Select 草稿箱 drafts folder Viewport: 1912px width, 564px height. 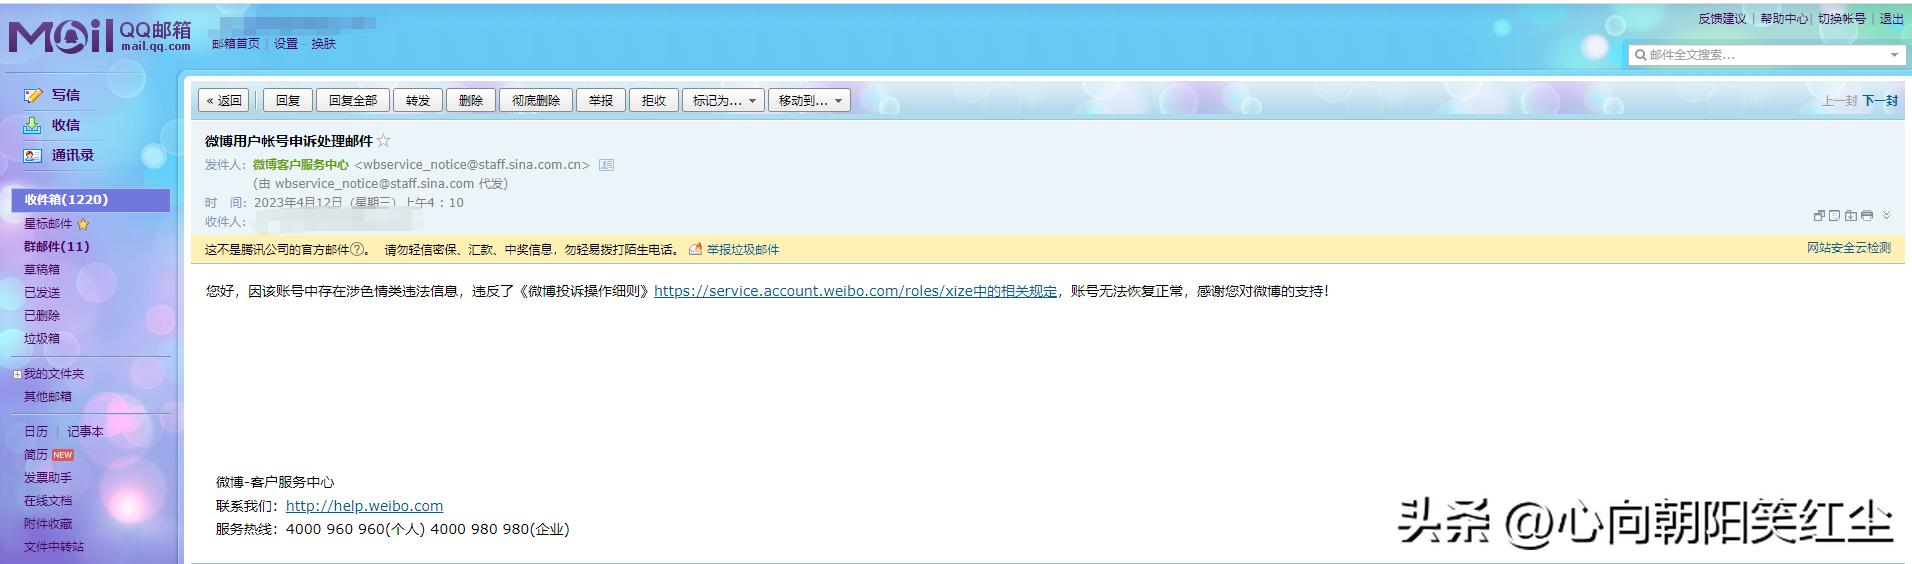[42, 270]
